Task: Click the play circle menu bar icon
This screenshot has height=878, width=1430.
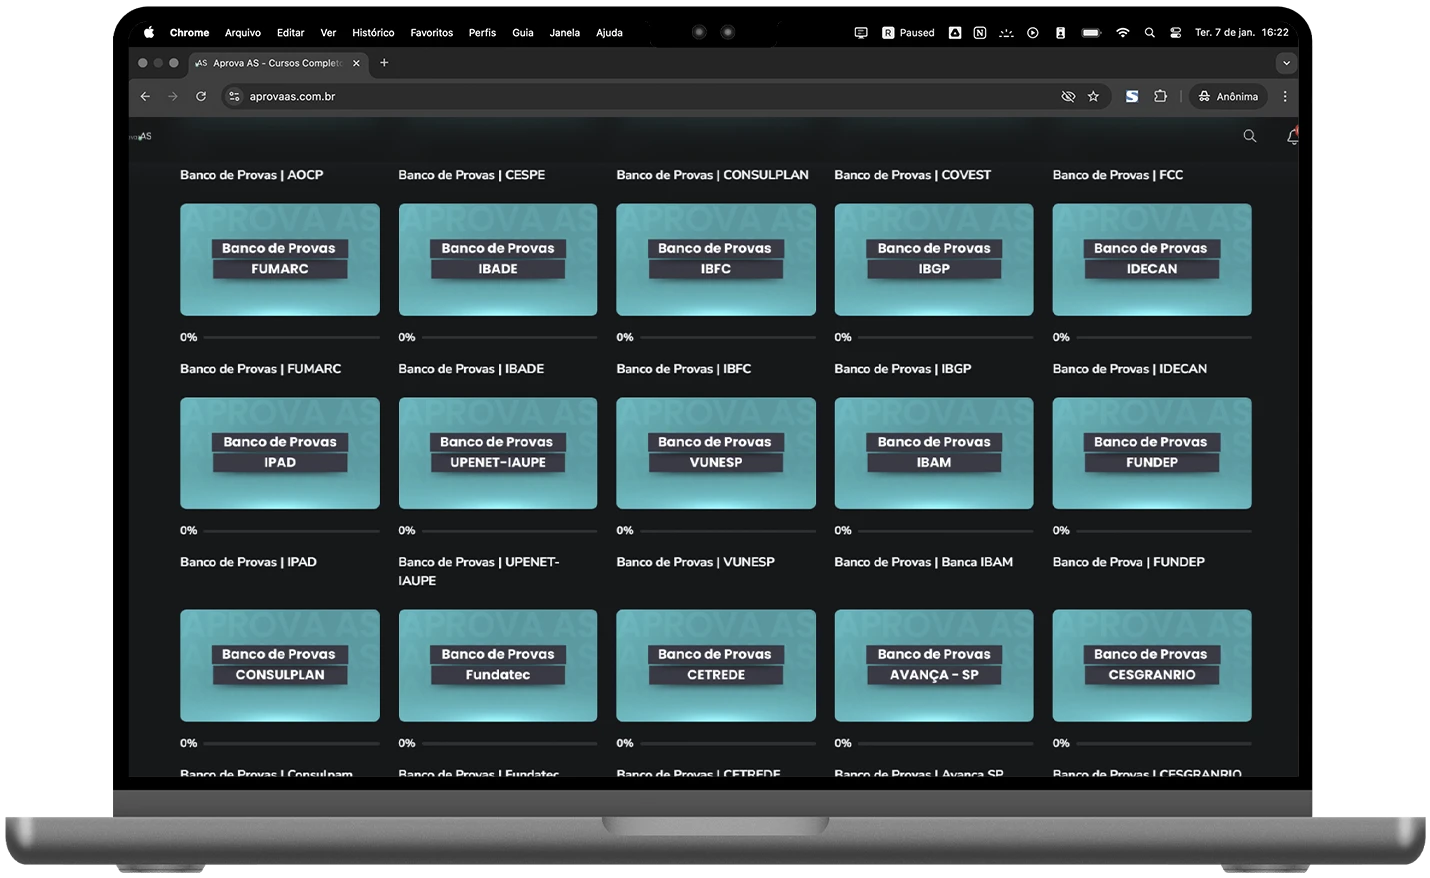Action: coord(1033,33)
